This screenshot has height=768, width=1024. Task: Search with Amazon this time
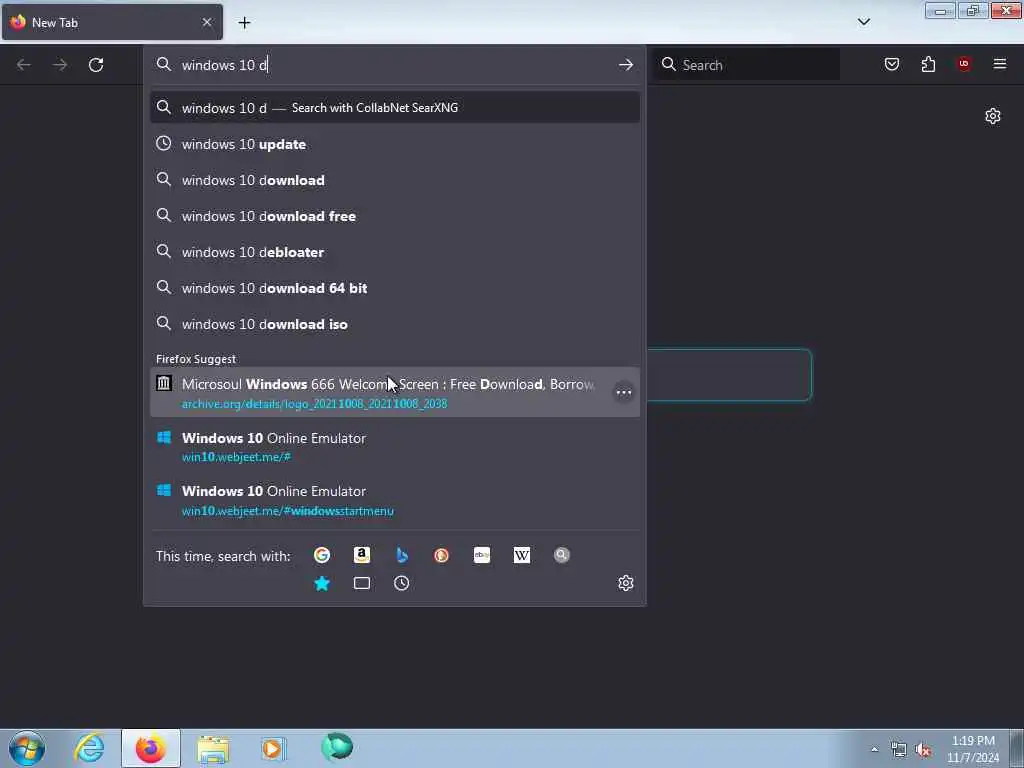coord(362,555)
